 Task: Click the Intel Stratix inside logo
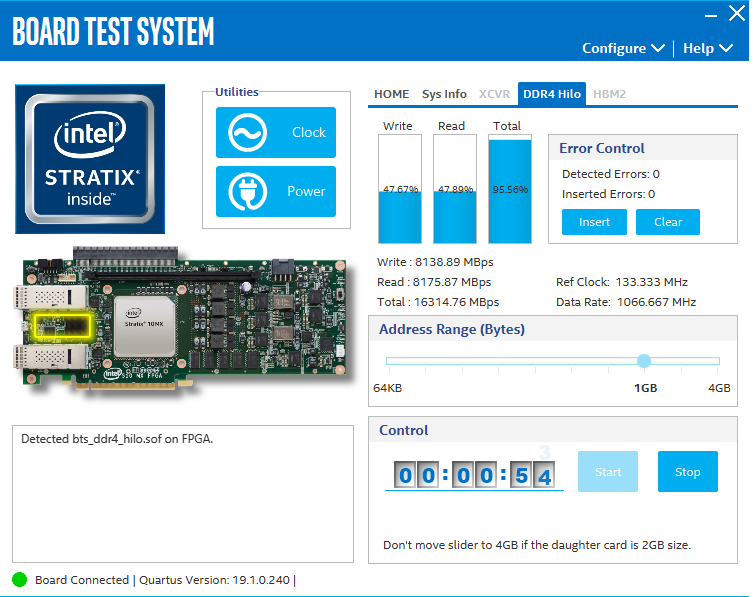tap(90, 159)
